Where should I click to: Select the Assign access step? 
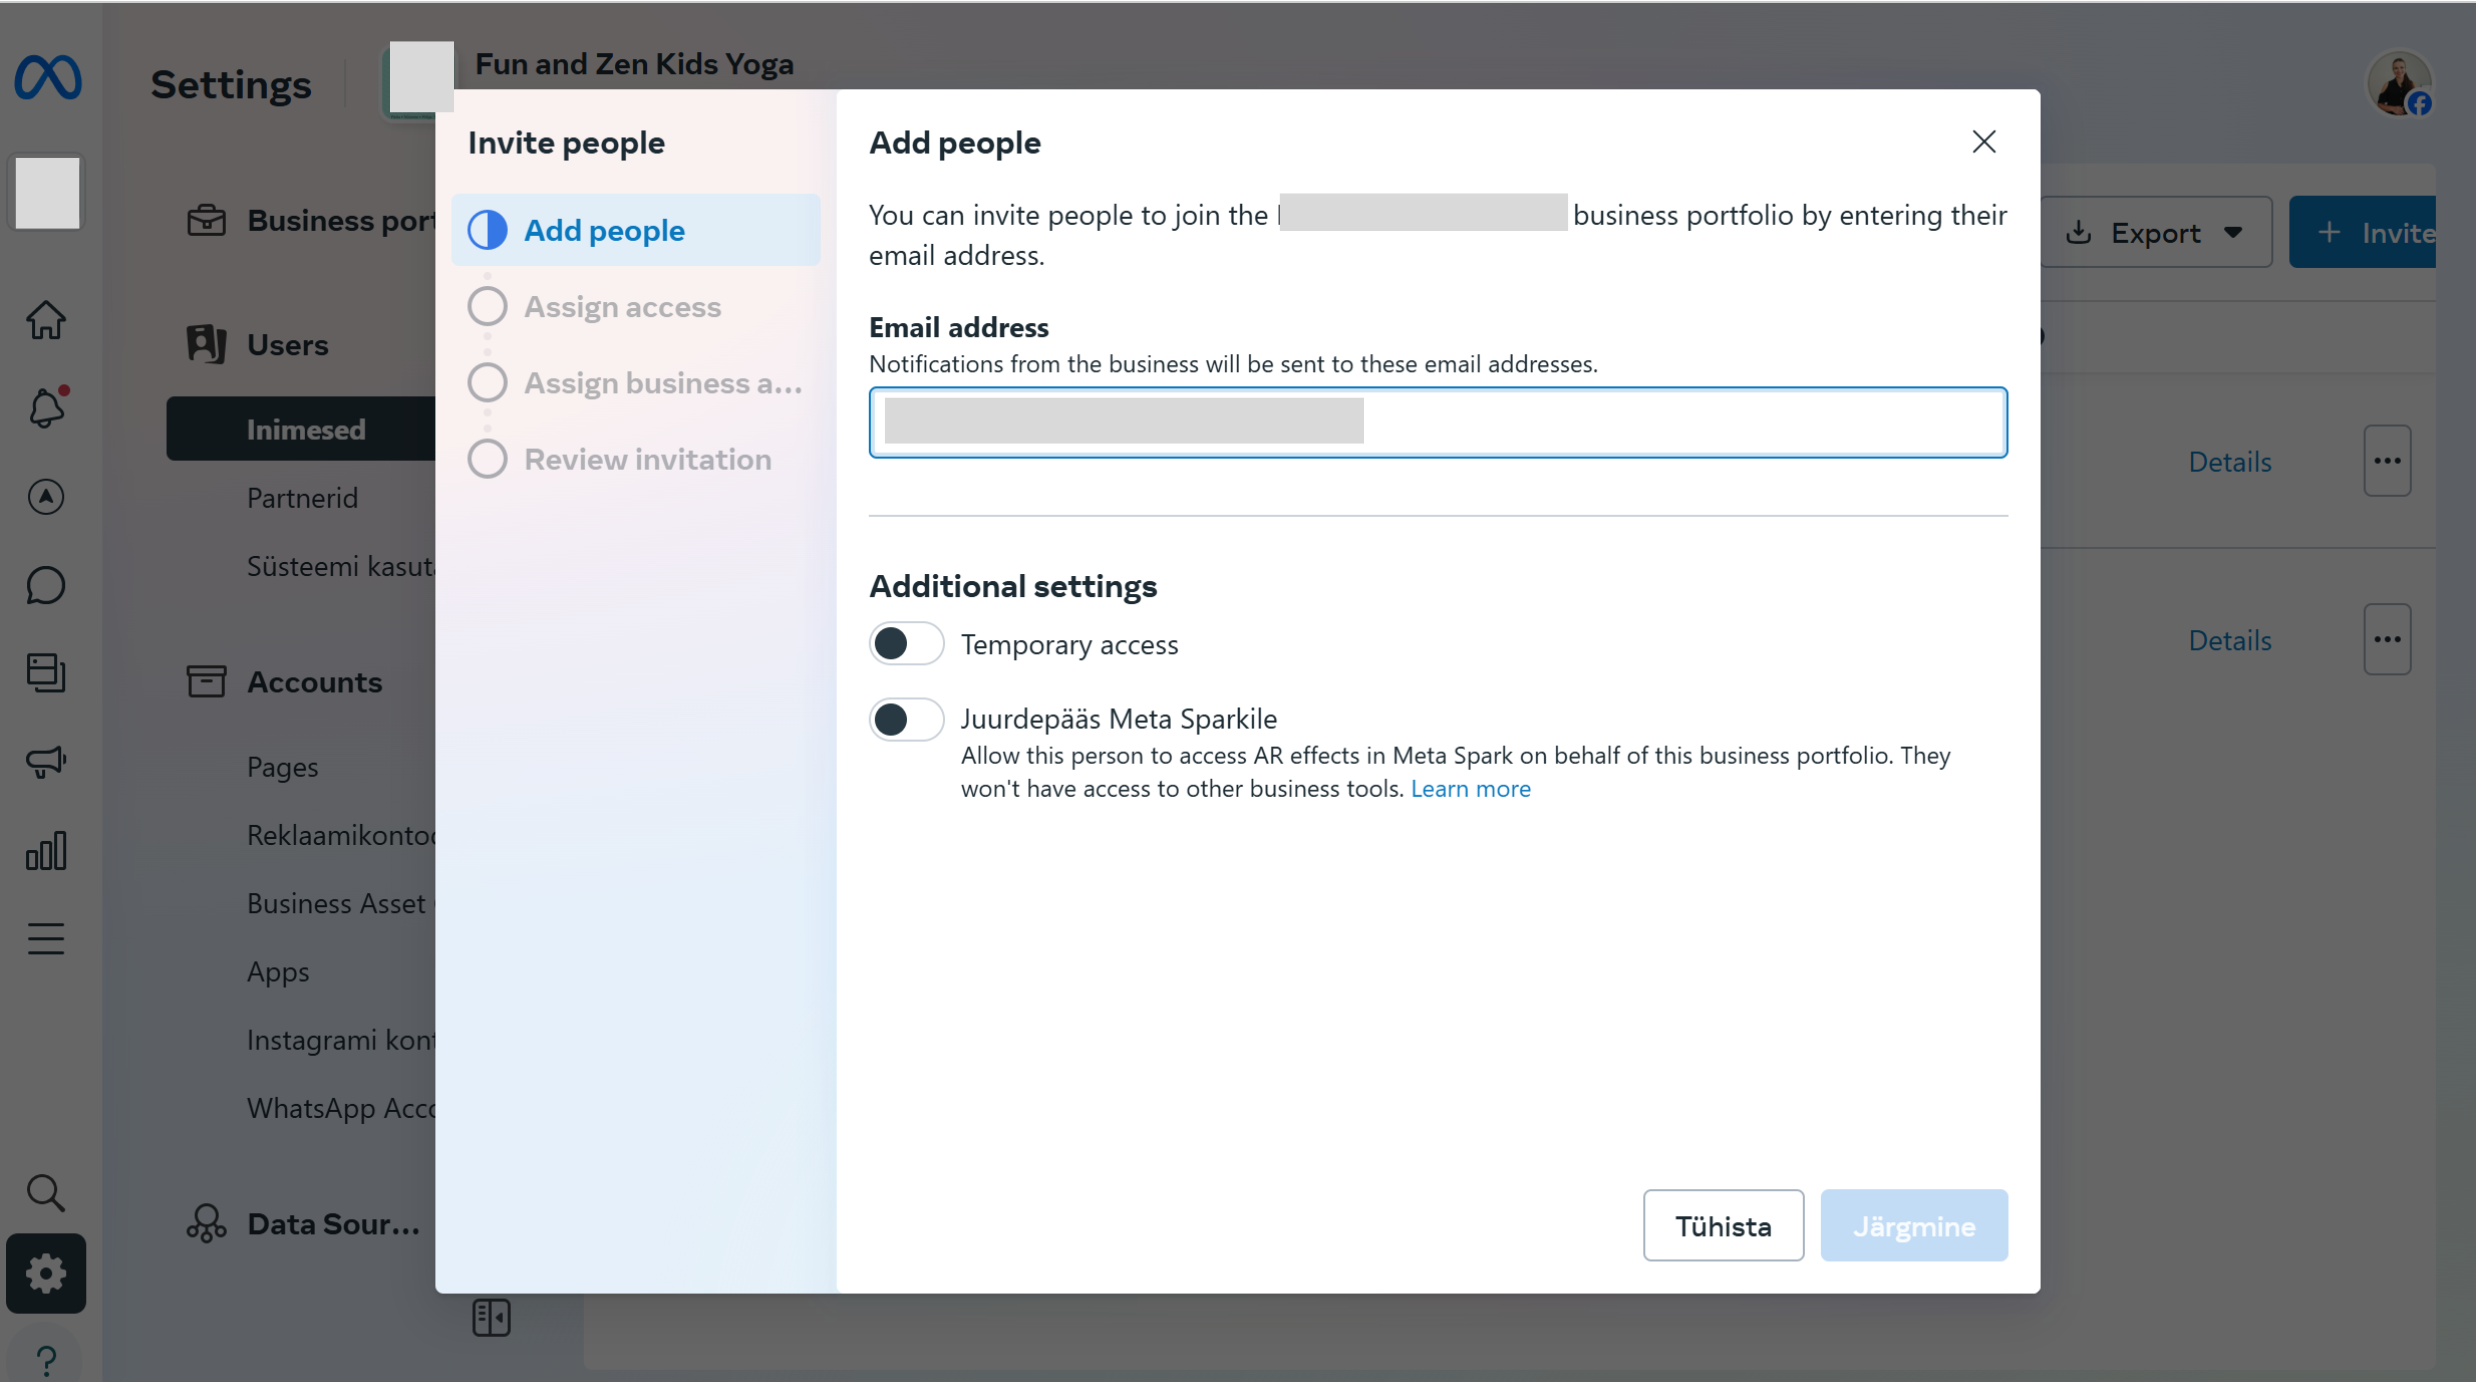point(621,307)
